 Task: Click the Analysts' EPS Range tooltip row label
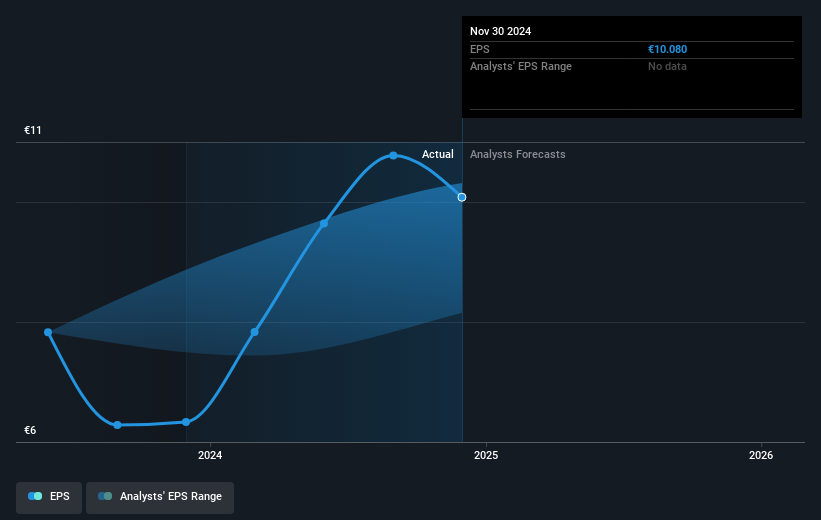point(520,67)
